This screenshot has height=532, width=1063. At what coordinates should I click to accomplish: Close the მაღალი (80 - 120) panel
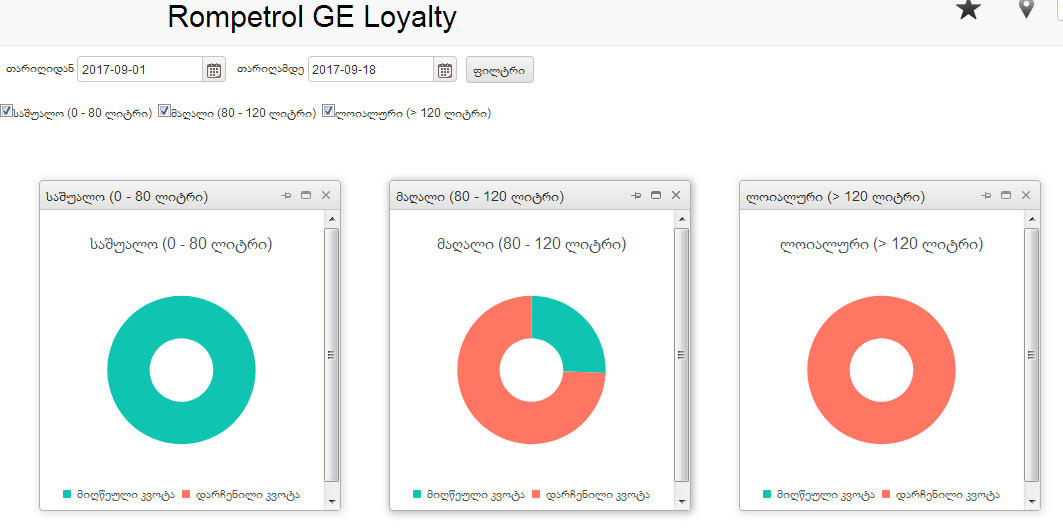tap(676, 195)
